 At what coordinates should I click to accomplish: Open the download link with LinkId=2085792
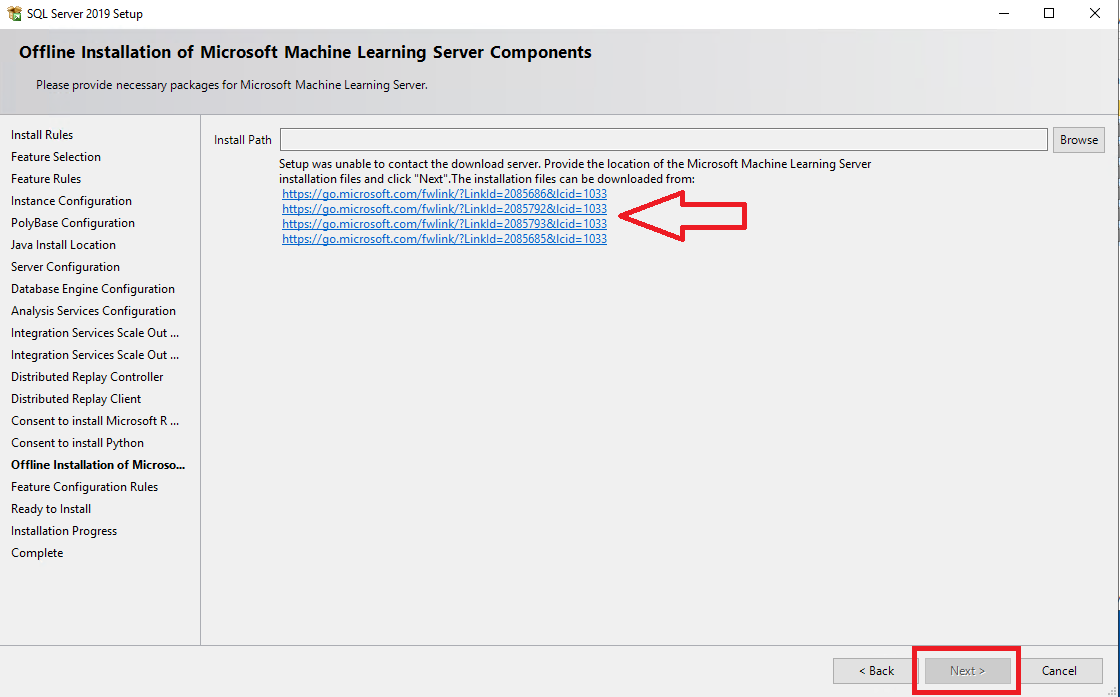[444, 209]
